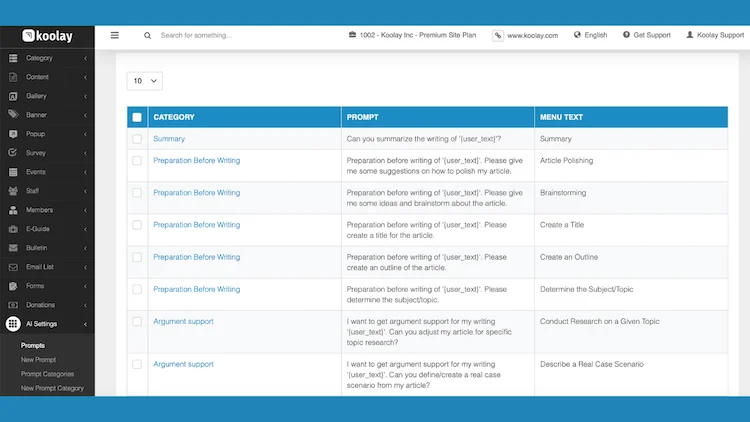Click the Search for something input field
Image resolution: width=750 pixels, height=422 pixels.
tap(240, 35)
